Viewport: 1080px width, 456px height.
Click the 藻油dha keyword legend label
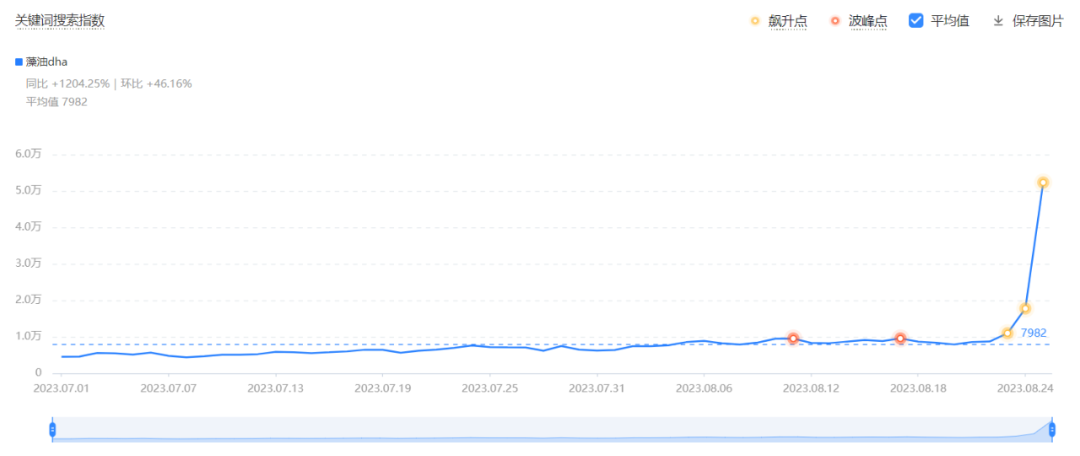click(x=47, y=62)
